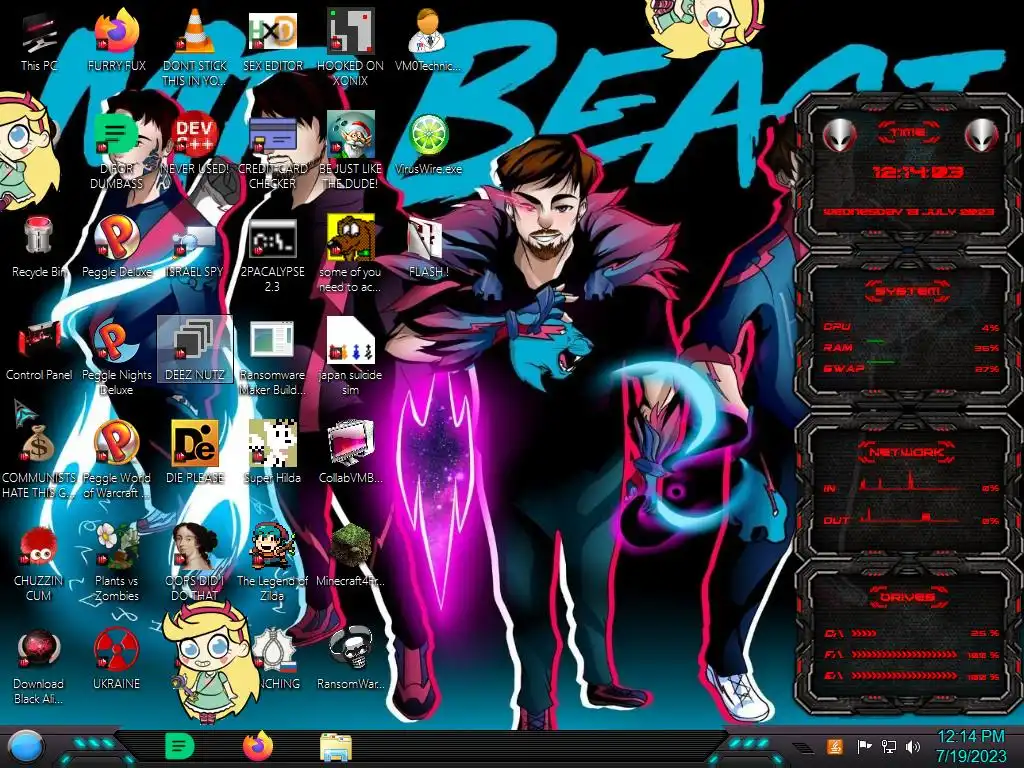1024x768 pixels.
Task: Select the CollabVMB... monitor icon
Action: (350, 453)
